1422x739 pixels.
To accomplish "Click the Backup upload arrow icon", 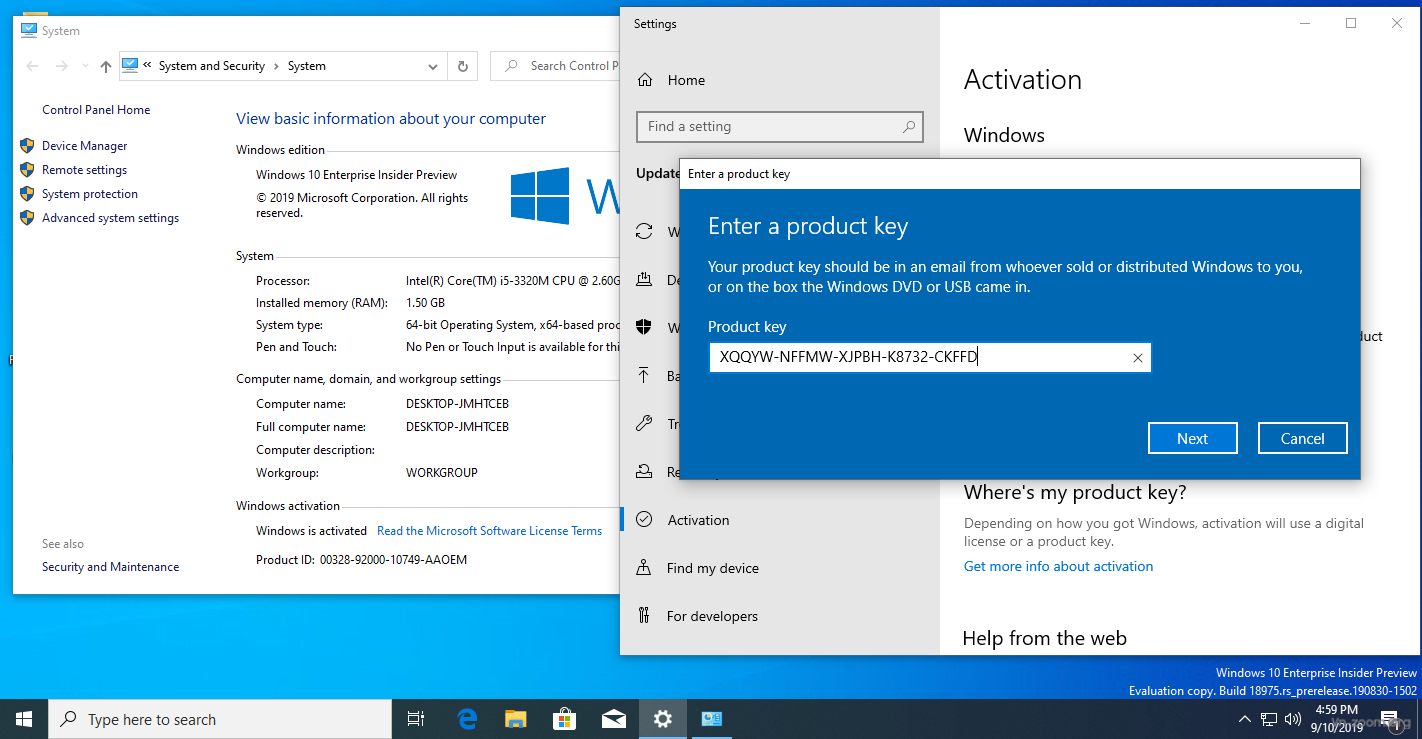I will (645, 376).
